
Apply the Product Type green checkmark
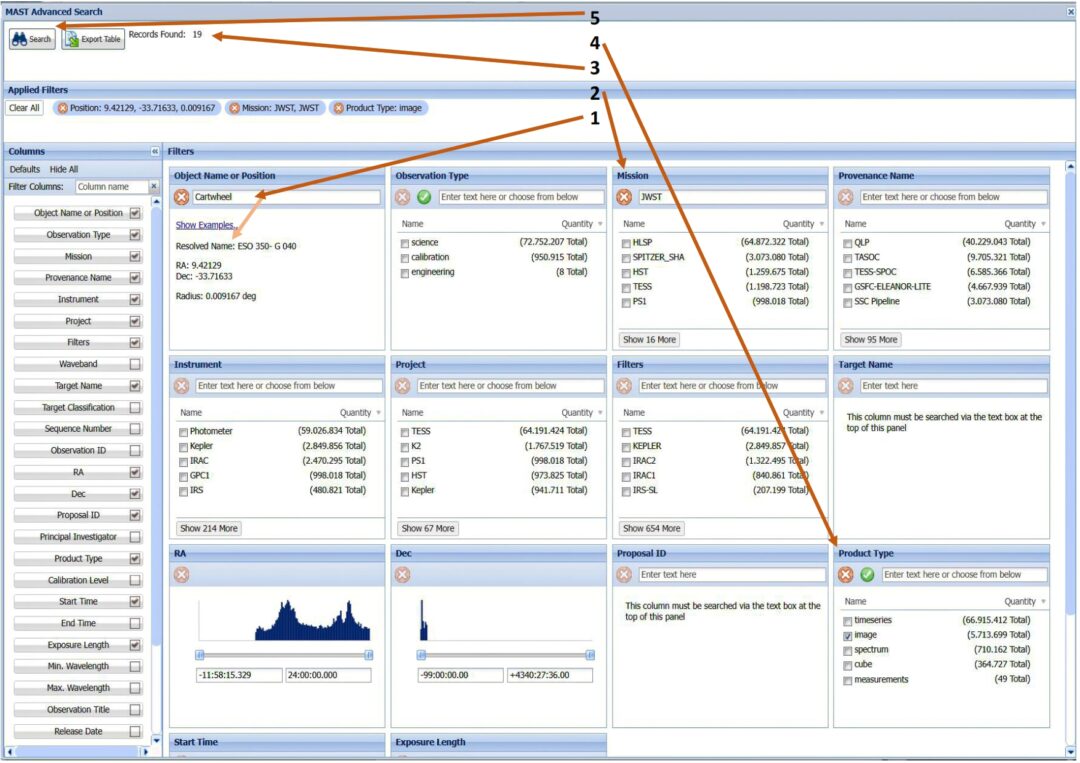click(x=867, y=575)
